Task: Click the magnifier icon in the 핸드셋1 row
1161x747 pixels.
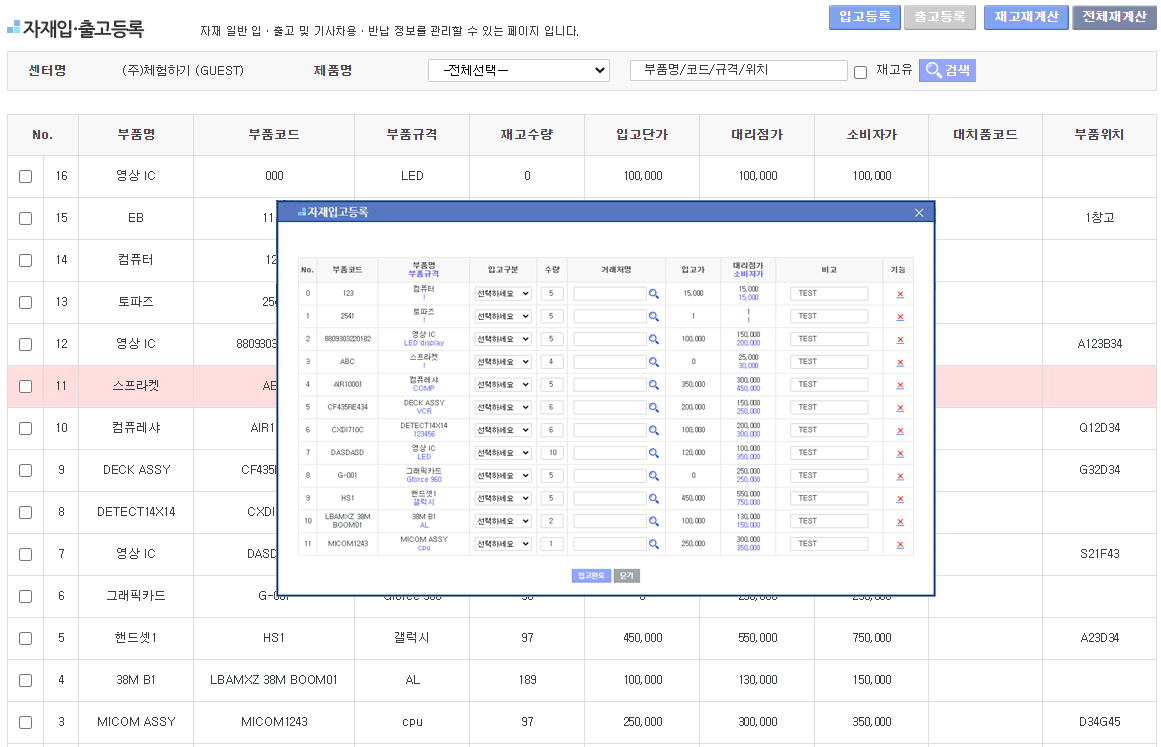Action: [654, 499]
